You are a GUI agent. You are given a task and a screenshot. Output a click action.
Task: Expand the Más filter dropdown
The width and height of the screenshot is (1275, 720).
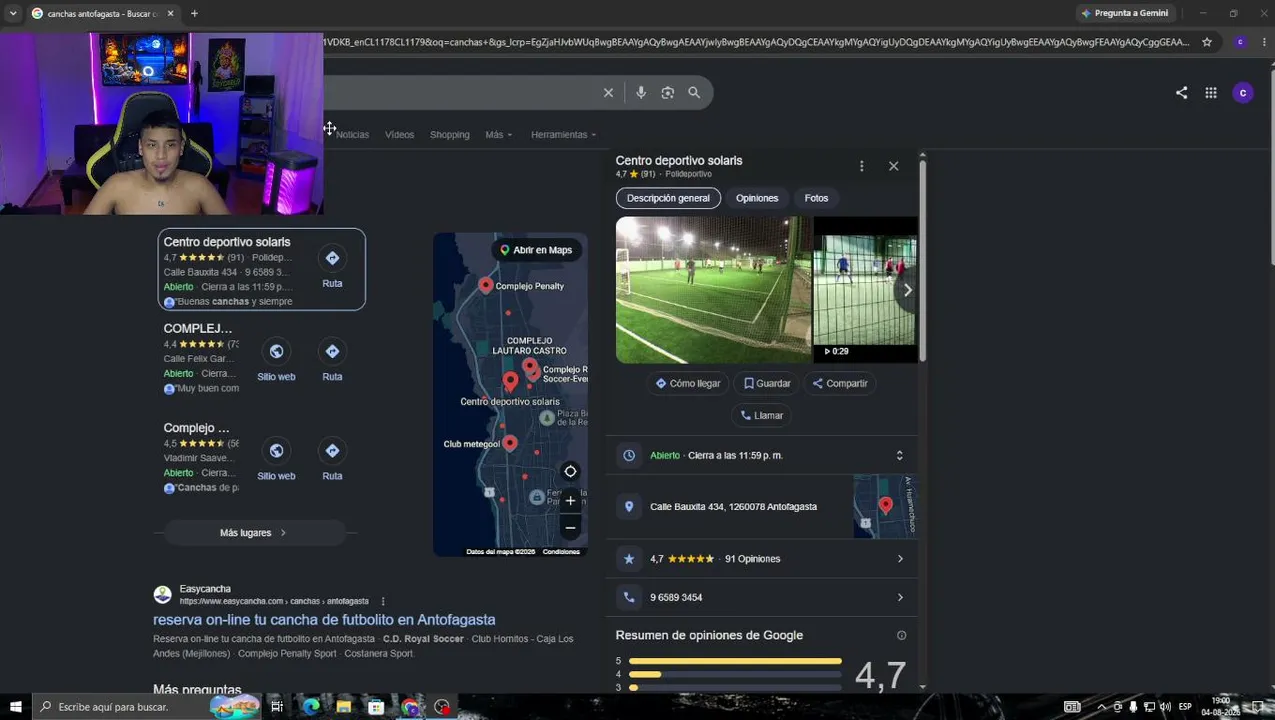coord(498,134)
